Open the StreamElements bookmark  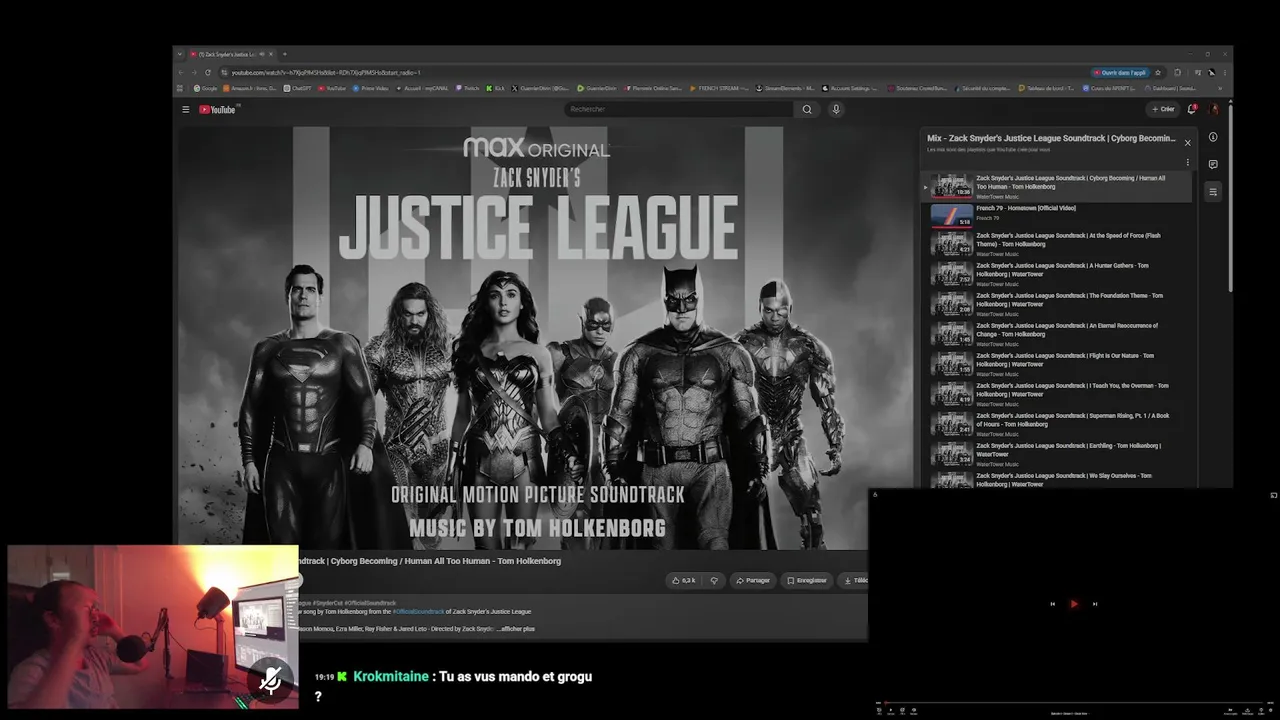click(785, 88)
